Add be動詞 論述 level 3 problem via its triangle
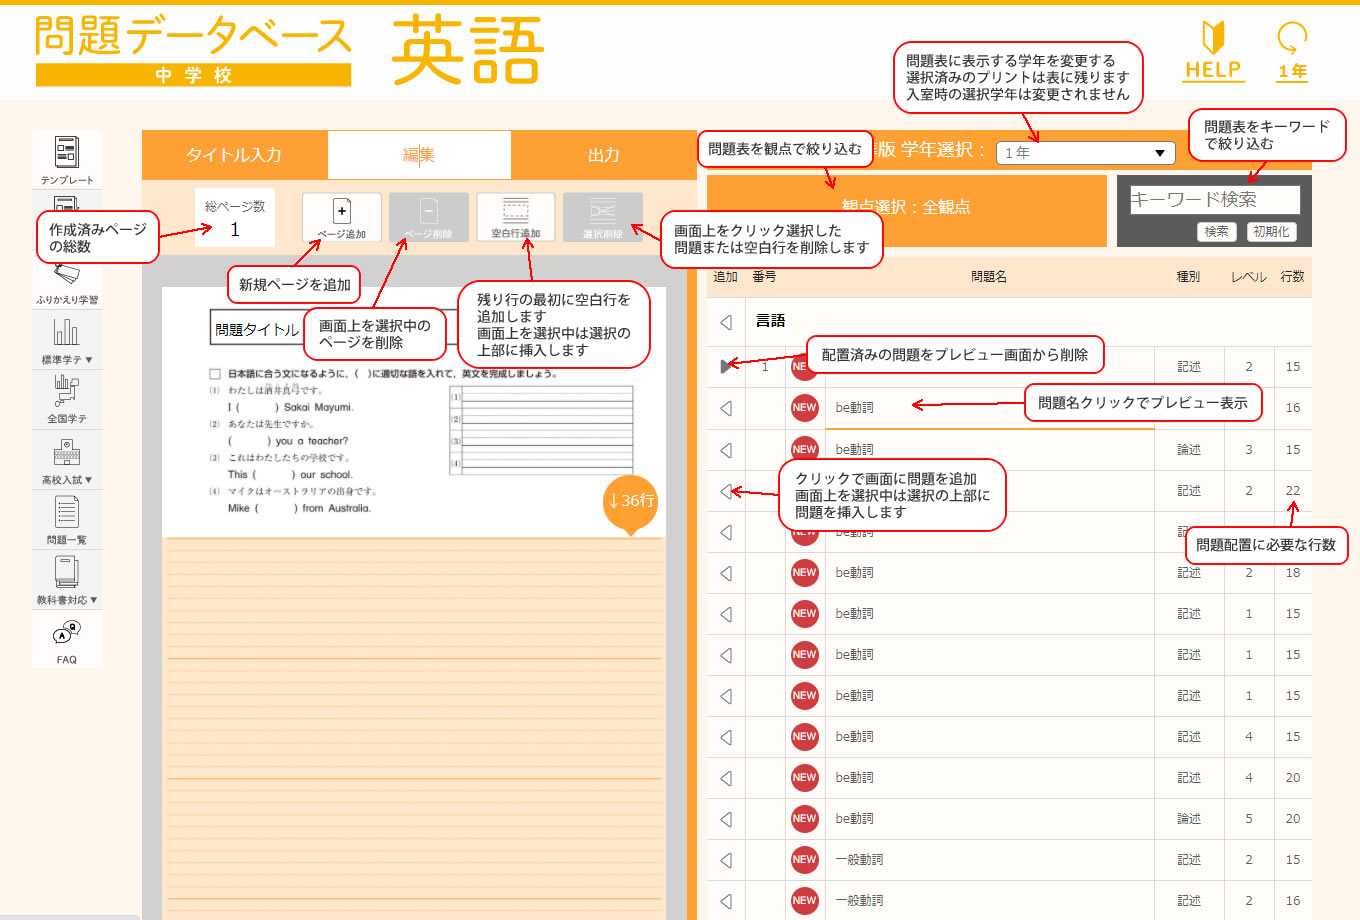 tap(726, 450)
